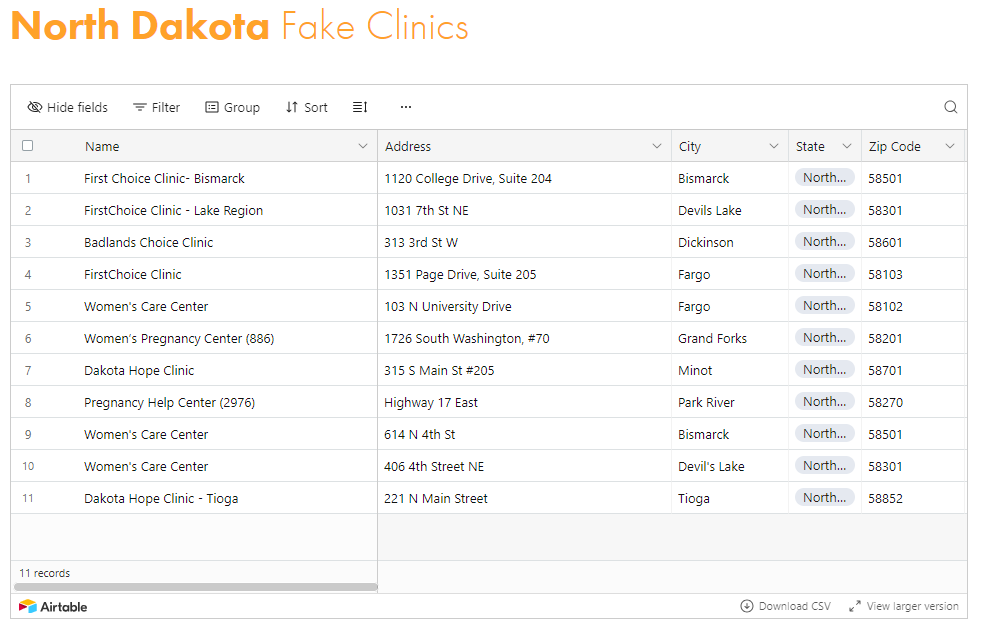This screenshot has width=985, height=626.
Task: Click the search magnifier icon
Action: [x=950, y=107]
